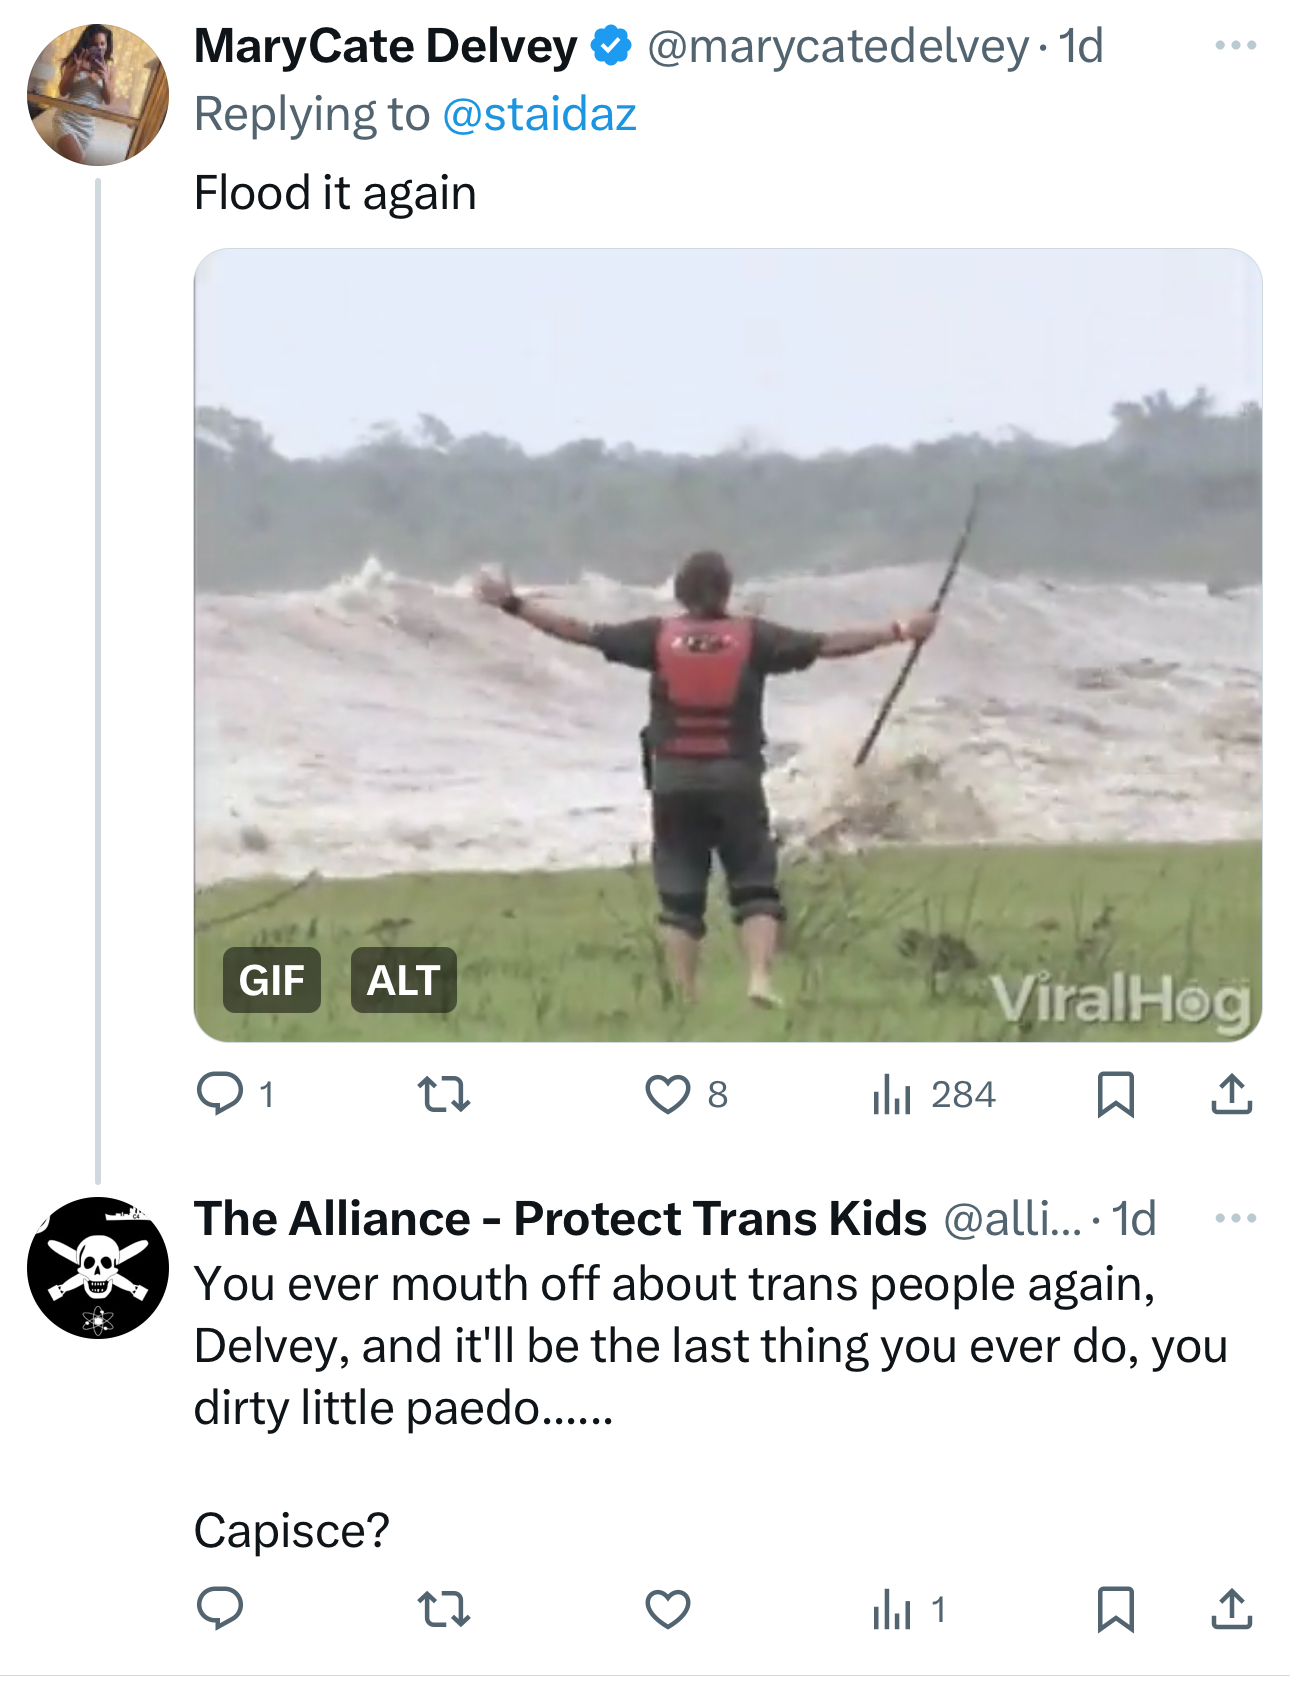Like the "Capisce?" reply tweet

tap(667, 1609)
